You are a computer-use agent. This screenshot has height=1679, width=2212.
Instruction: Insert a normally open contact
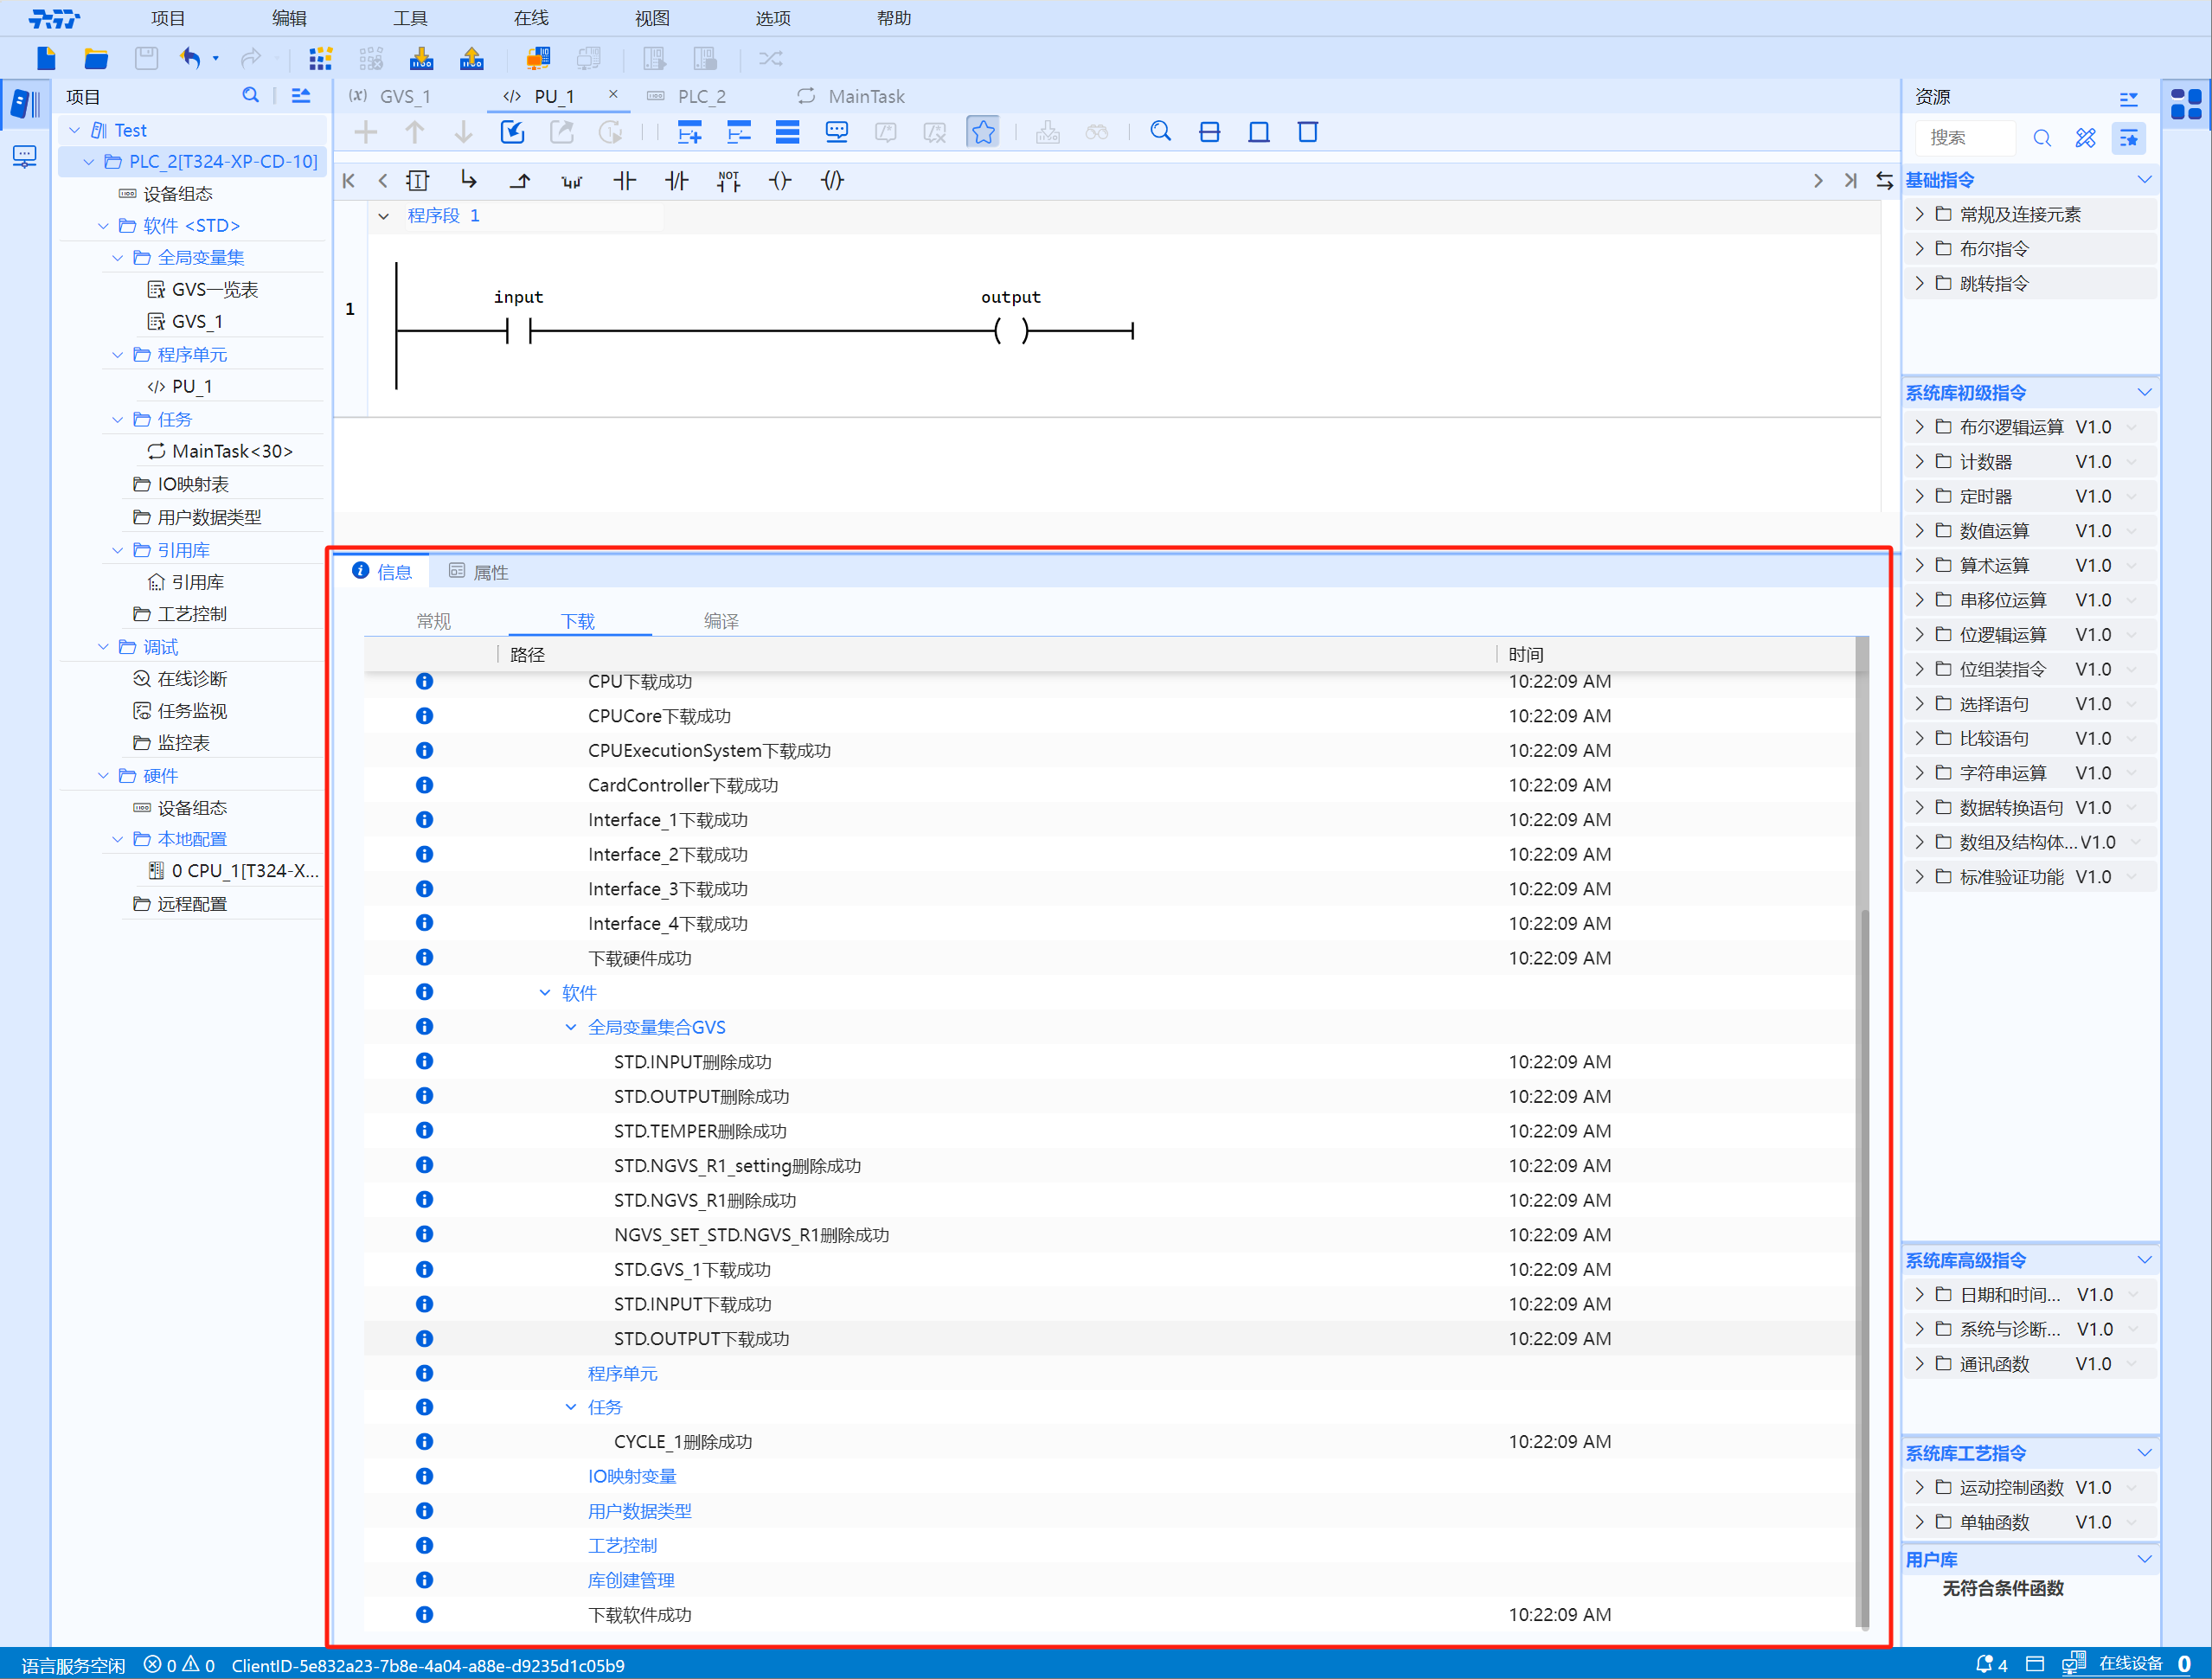[624, 181]
